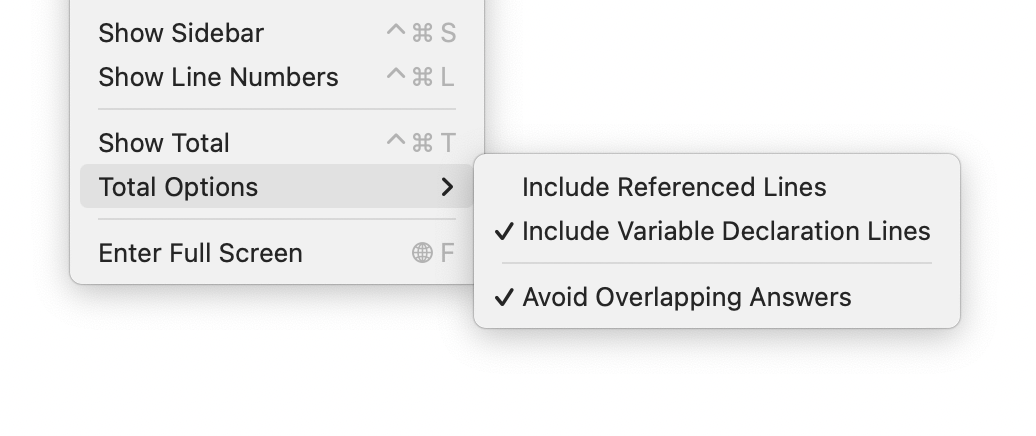Click command symbol on Show Sidebar row
Screen dimensions: 1036x436
tap(422, 33)
